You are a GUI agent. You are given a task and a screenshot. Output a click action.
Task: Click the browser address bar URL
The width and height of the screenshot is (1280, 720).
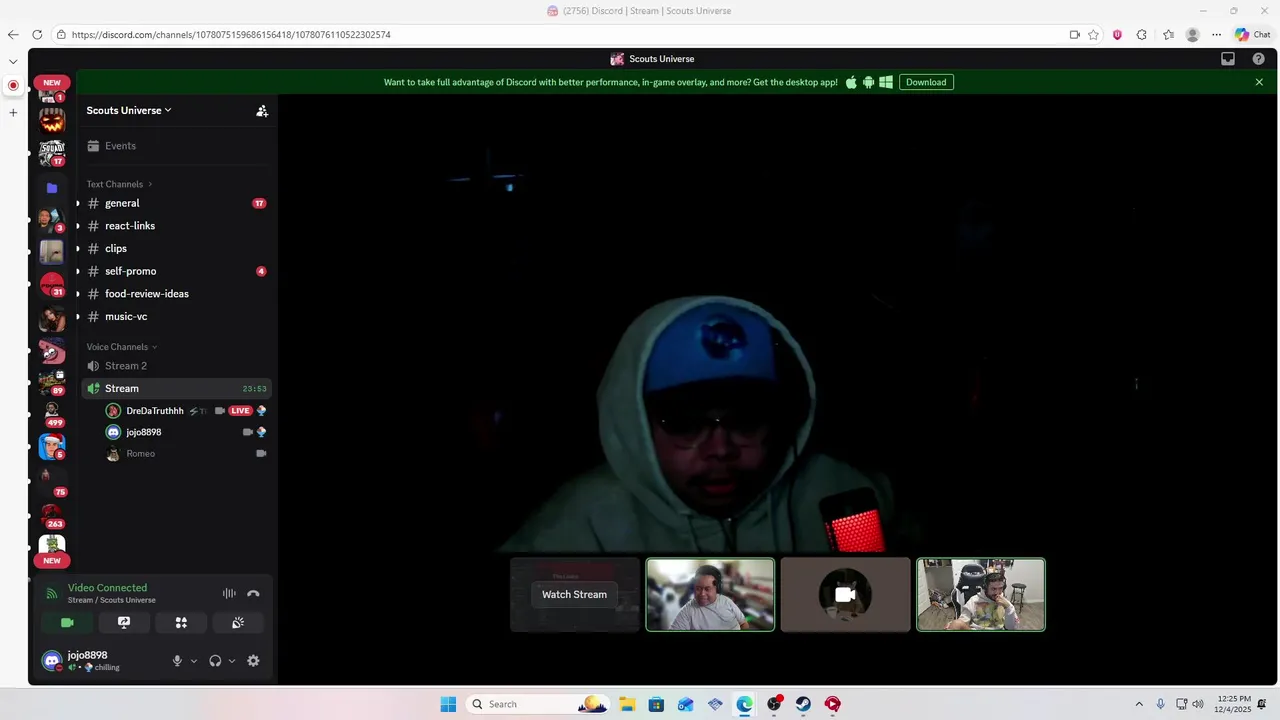[231, 35]
